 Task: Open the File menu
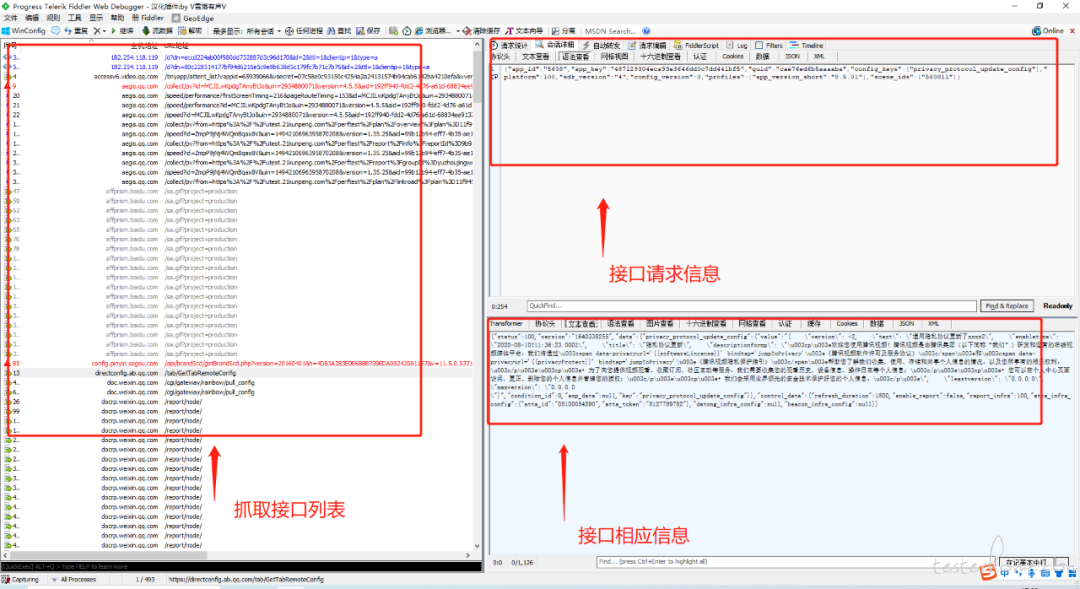11,18
